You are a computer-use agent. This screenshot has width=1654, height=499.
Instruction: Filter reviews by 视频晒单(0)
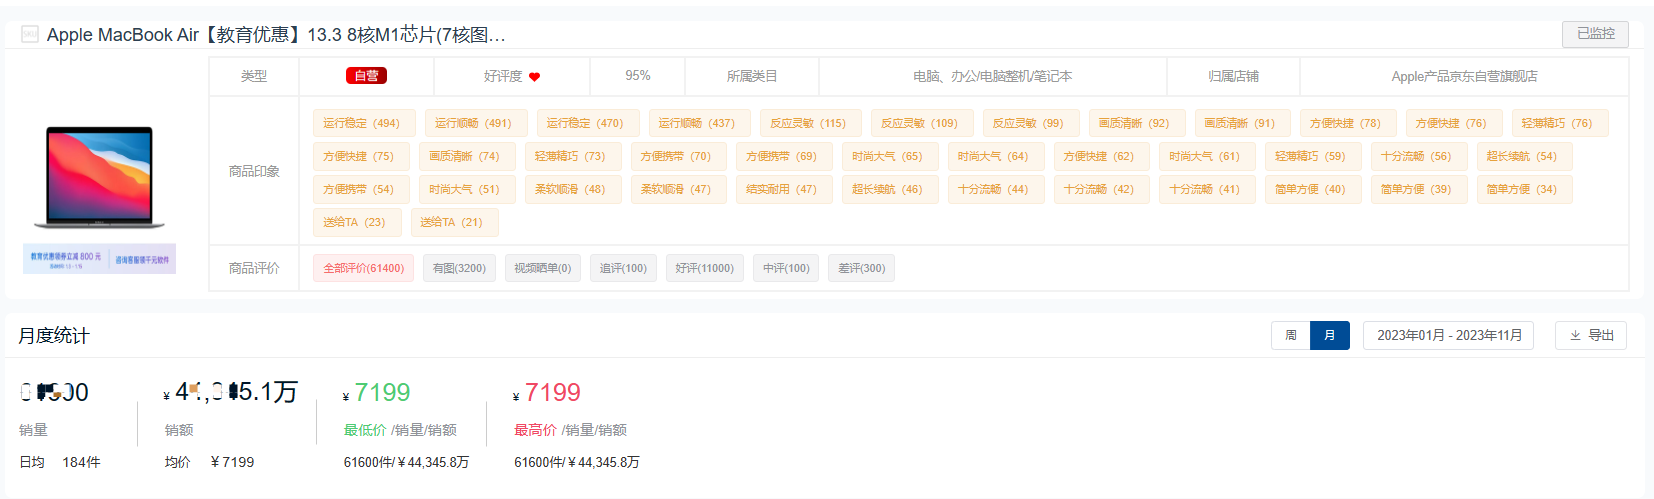(x=543, y=268)
